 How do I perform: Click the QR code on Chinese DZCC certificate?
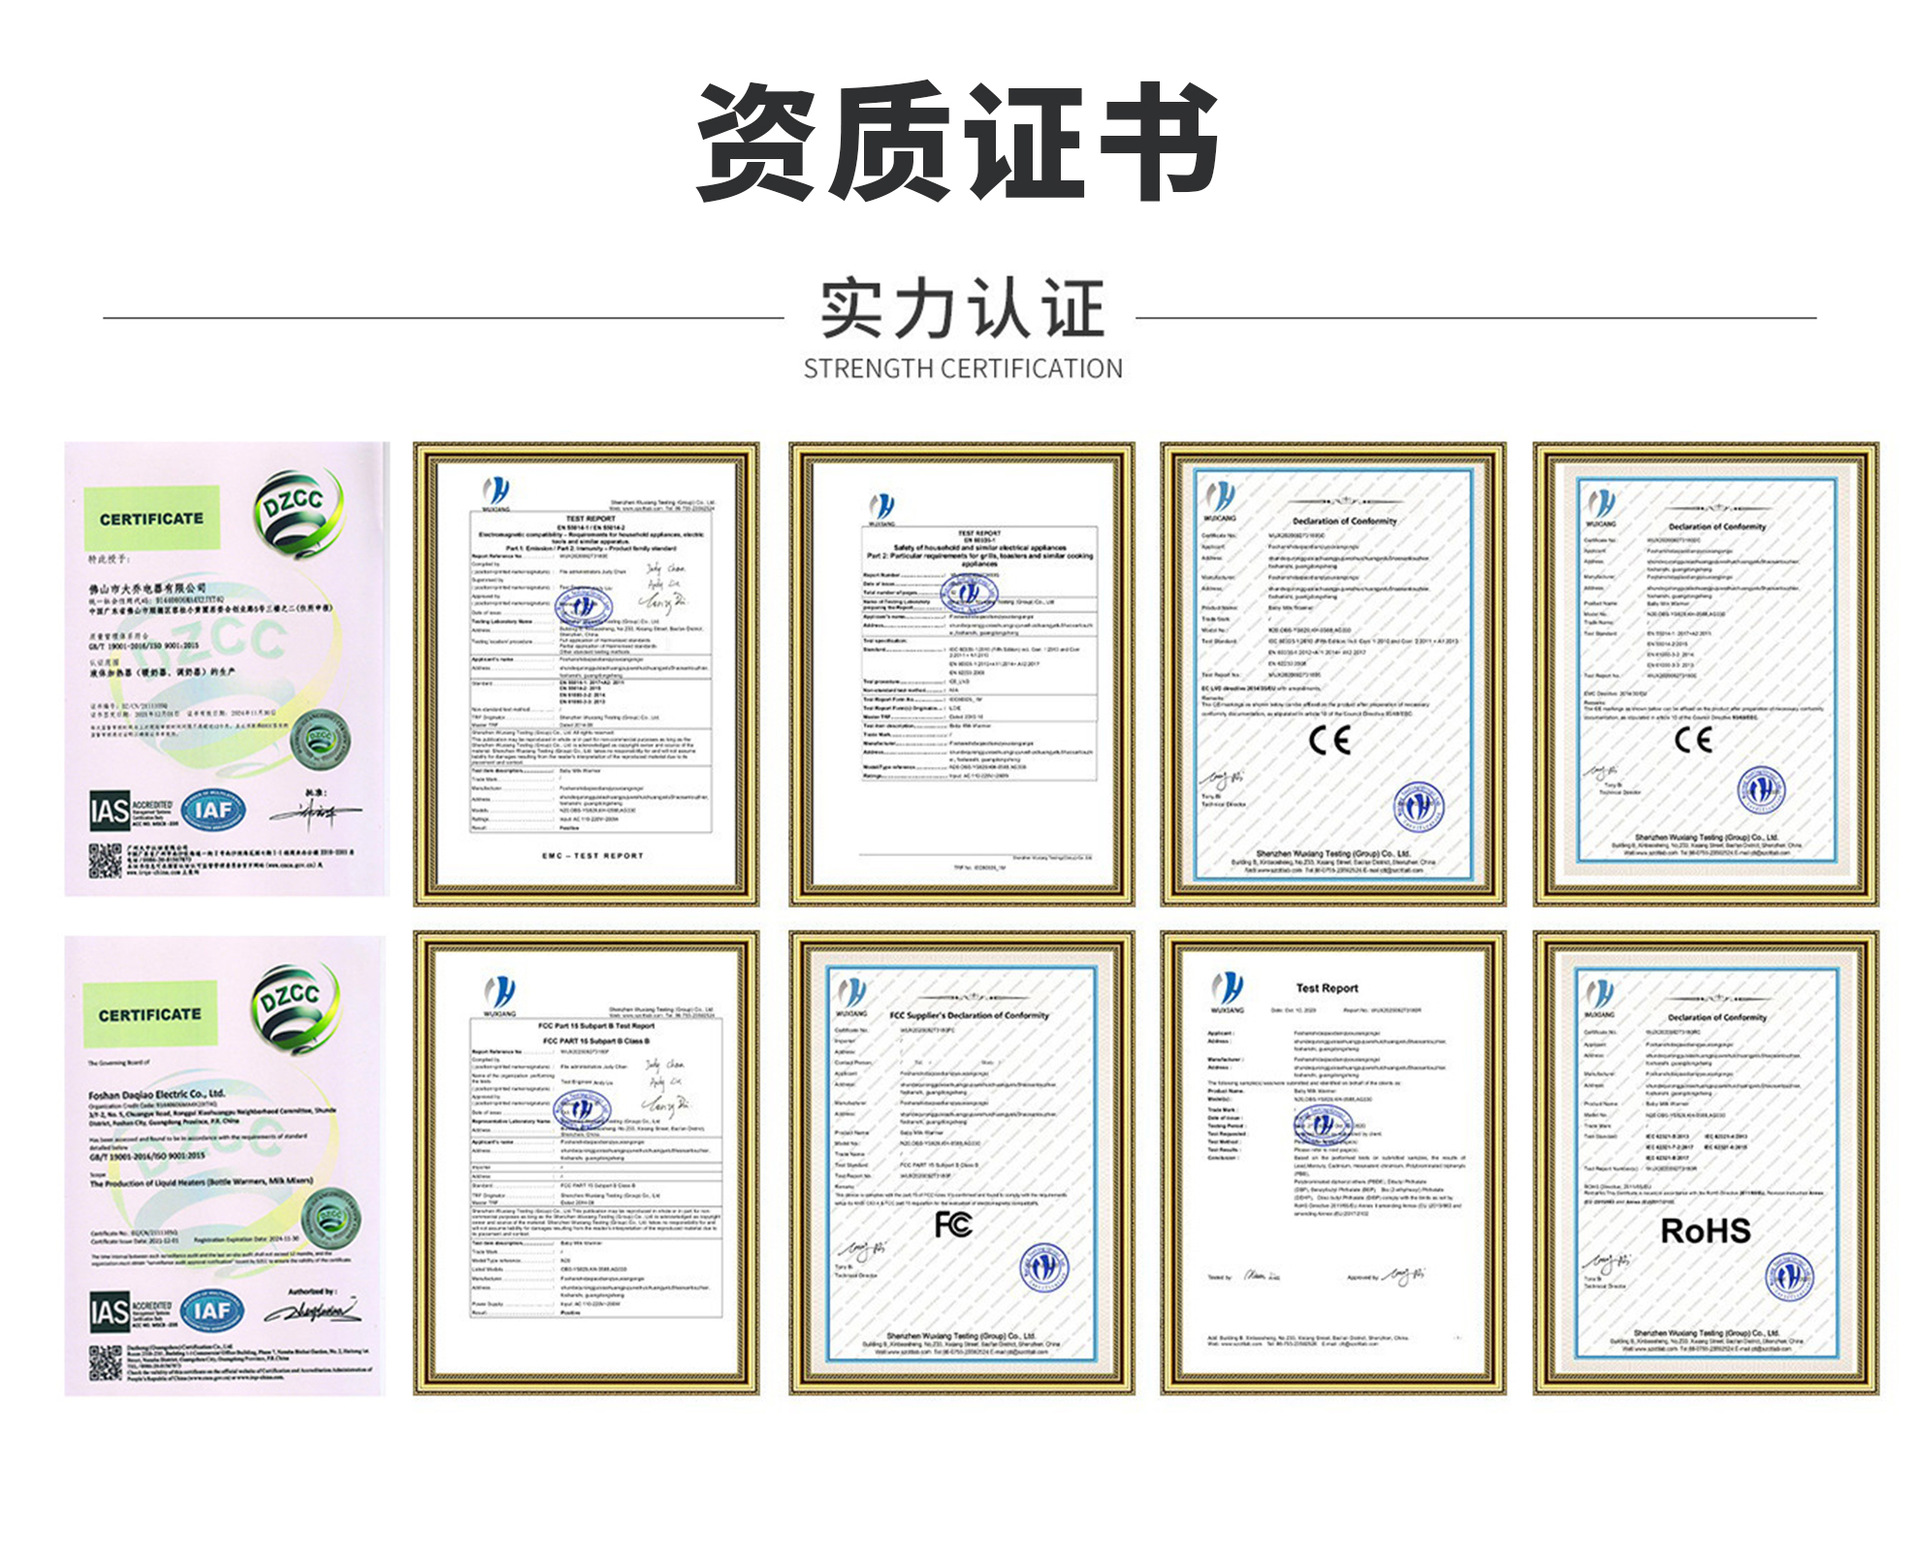(105, 861)
